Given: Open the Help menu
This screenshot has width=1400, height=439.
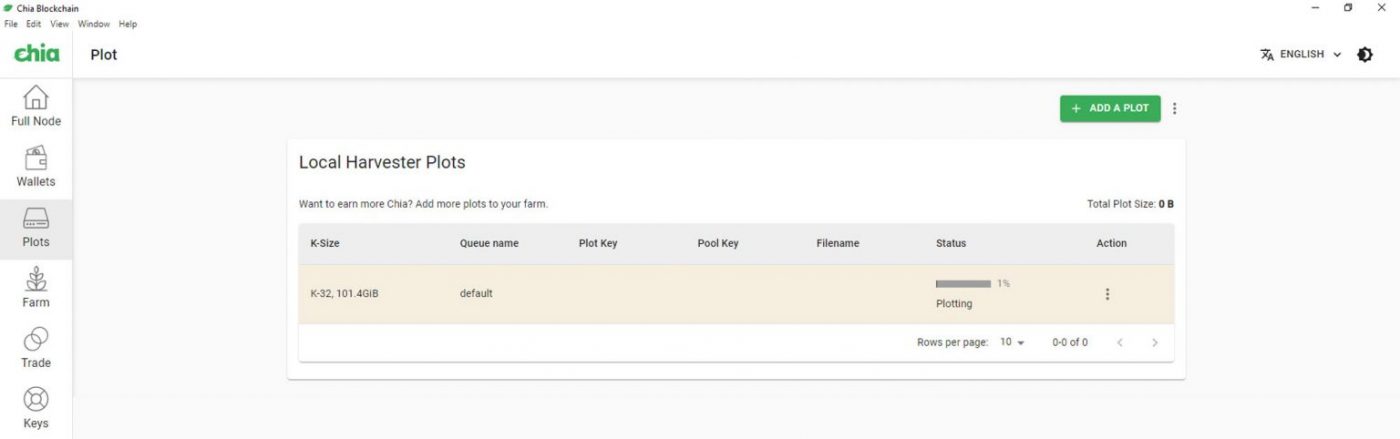Looking at the screenshot, I should 128,24.
